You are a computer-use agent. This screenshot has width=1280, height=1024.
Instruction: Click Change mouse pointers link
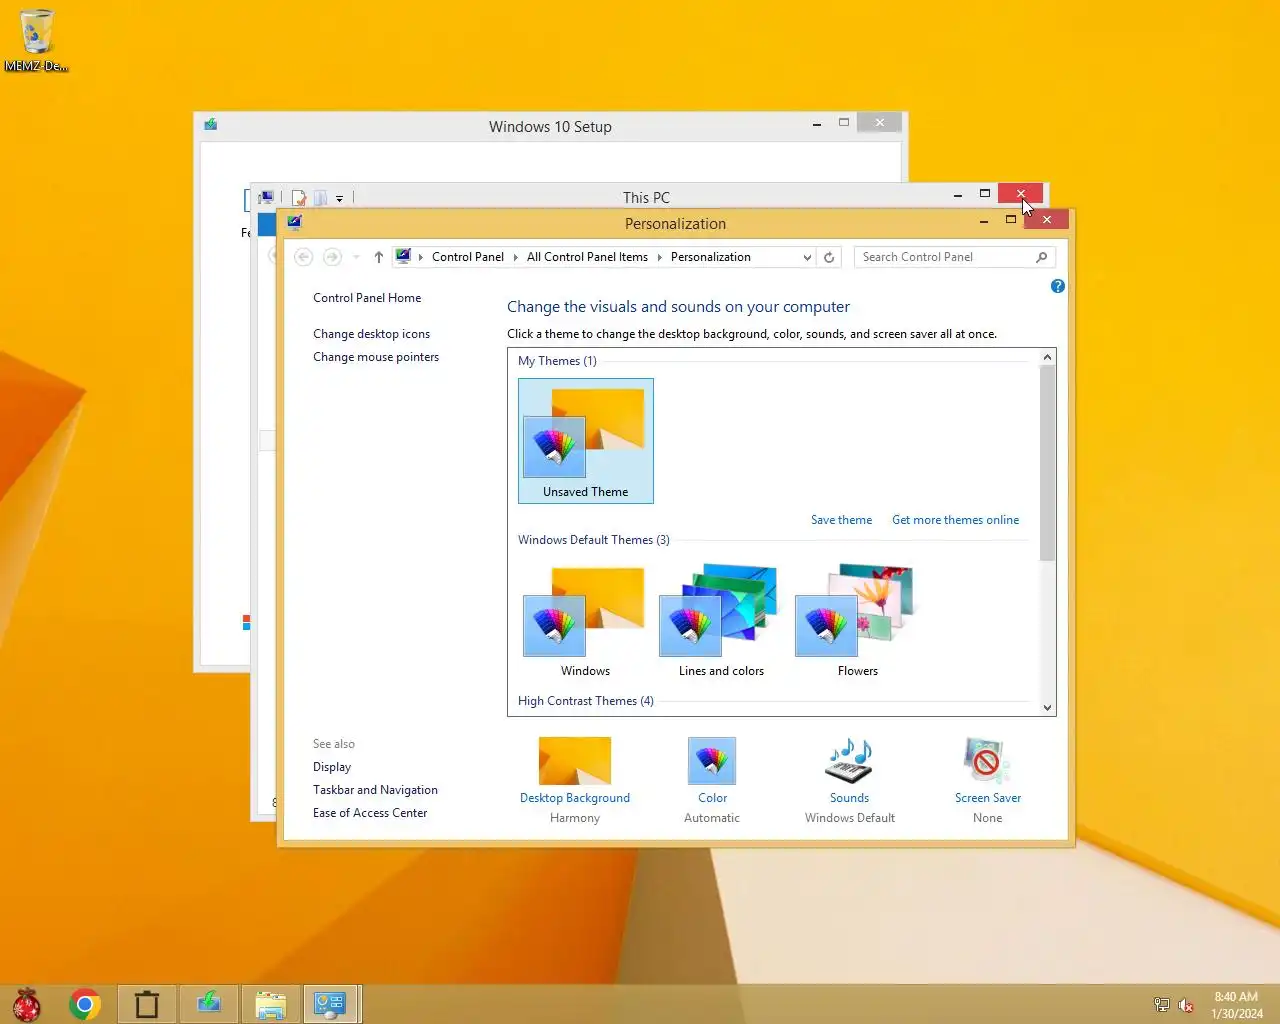(x=376, y=357)
